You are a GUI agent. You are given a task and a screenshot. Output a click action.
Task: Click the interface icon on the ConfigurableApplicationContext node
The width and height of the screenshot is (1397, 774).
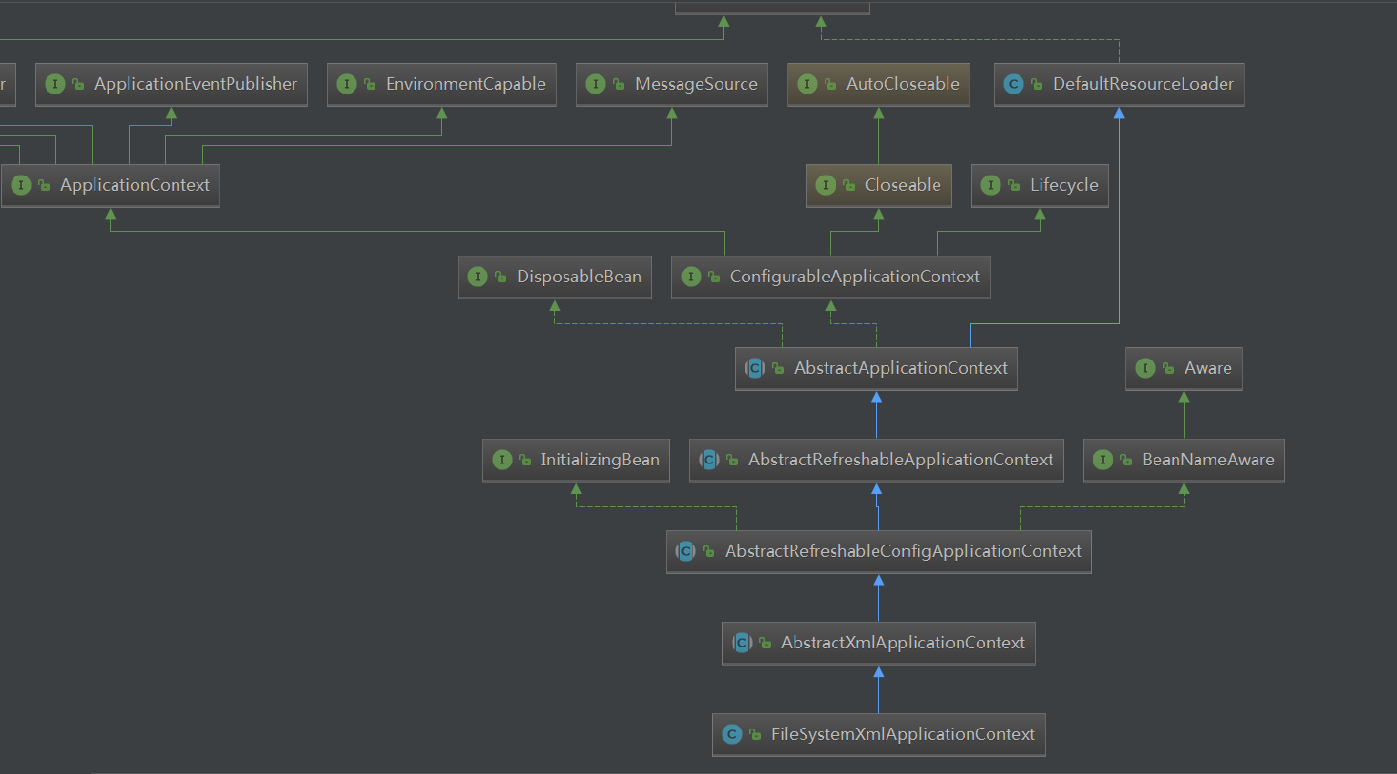pos(691,277)
